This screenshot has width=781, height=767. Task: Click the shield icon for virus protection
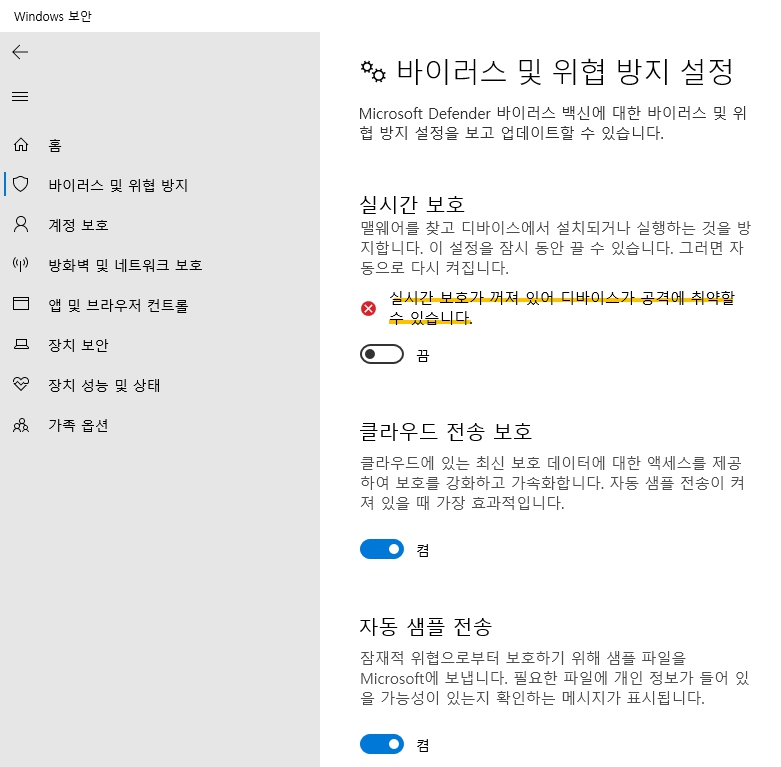click(21, 184)
